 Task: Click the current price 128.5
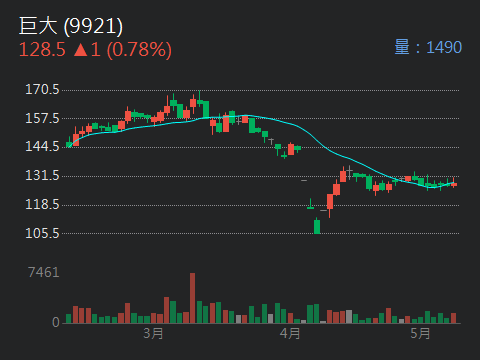tap(42, 49)
